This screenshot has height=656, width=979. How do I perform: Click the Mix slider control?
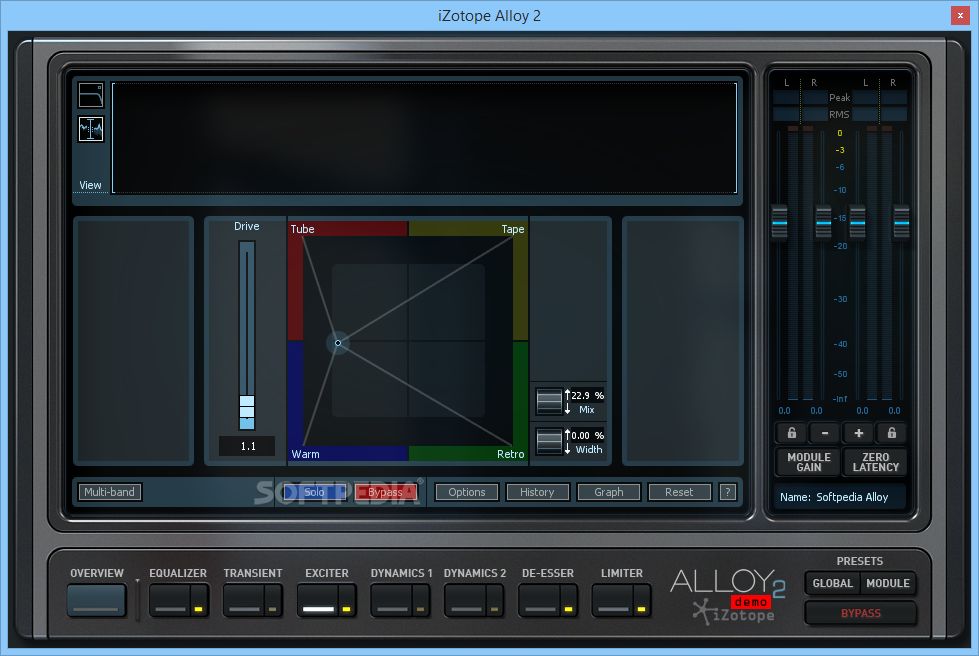[549, 401]
